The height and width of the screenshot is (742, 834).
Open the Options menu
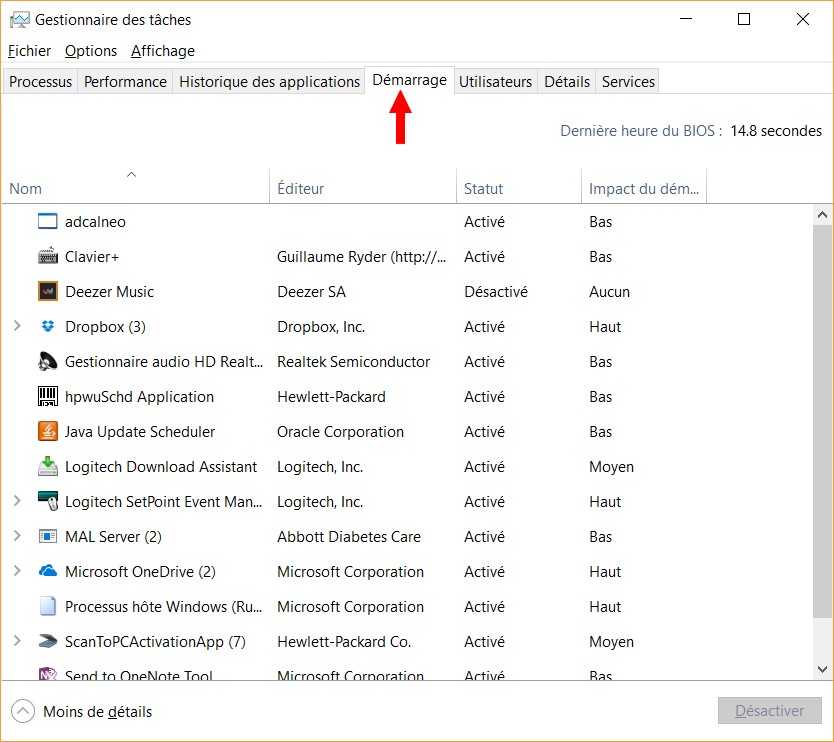[x=90, y=51]
